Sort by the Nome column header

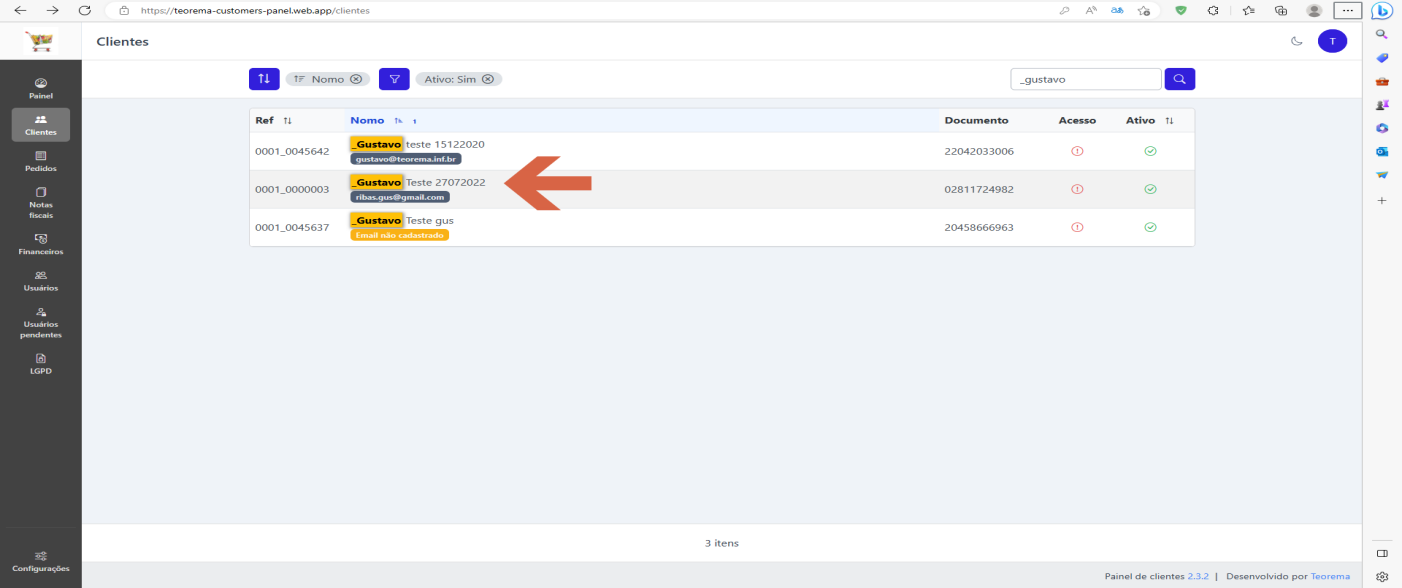pyautogui.click(x=383, y=120)
